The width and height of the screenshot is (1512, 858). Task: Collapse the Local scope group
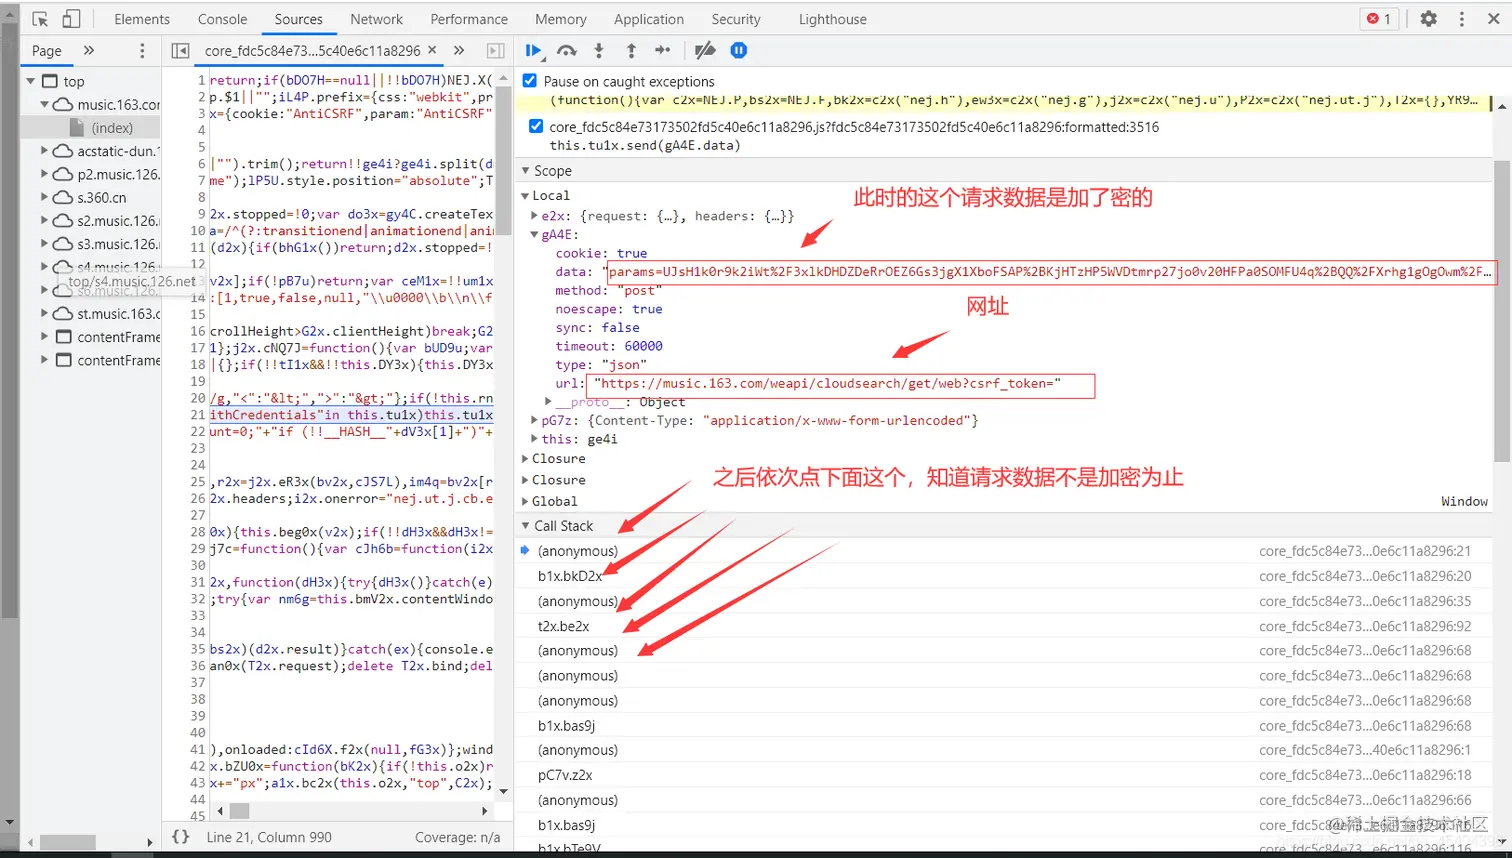pos(525,195)
